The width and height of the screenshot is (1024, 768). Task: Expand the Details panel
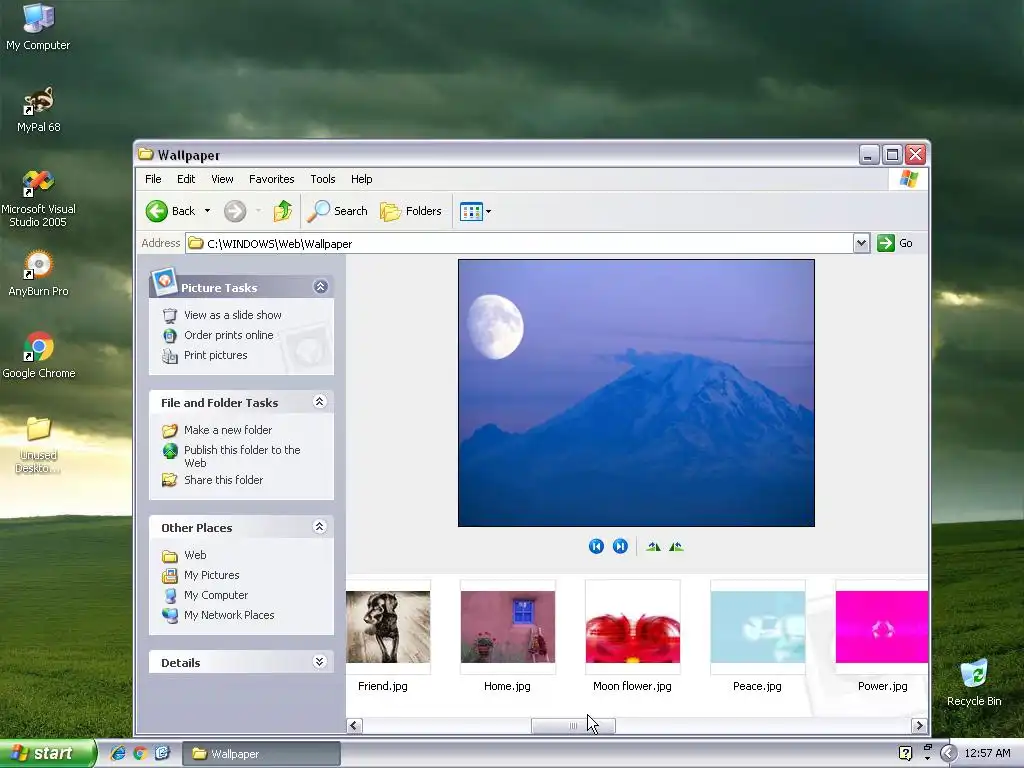[x=319, y=662]
